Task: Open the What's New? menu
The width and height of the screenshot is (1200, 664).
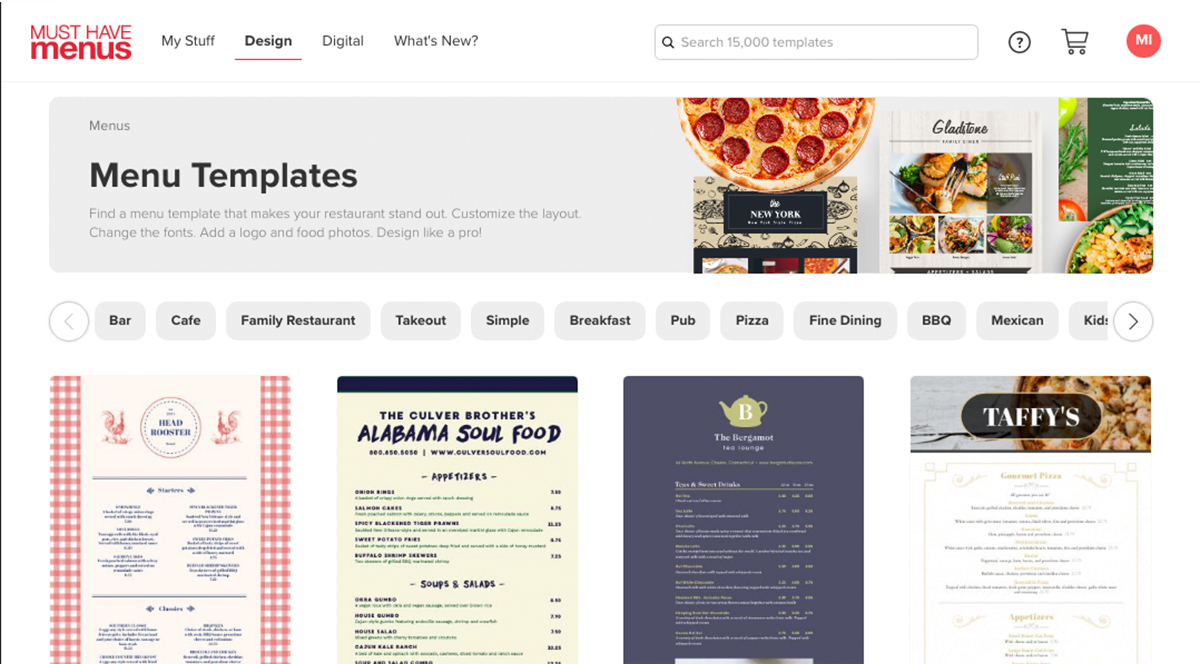Action: (436, 41)
